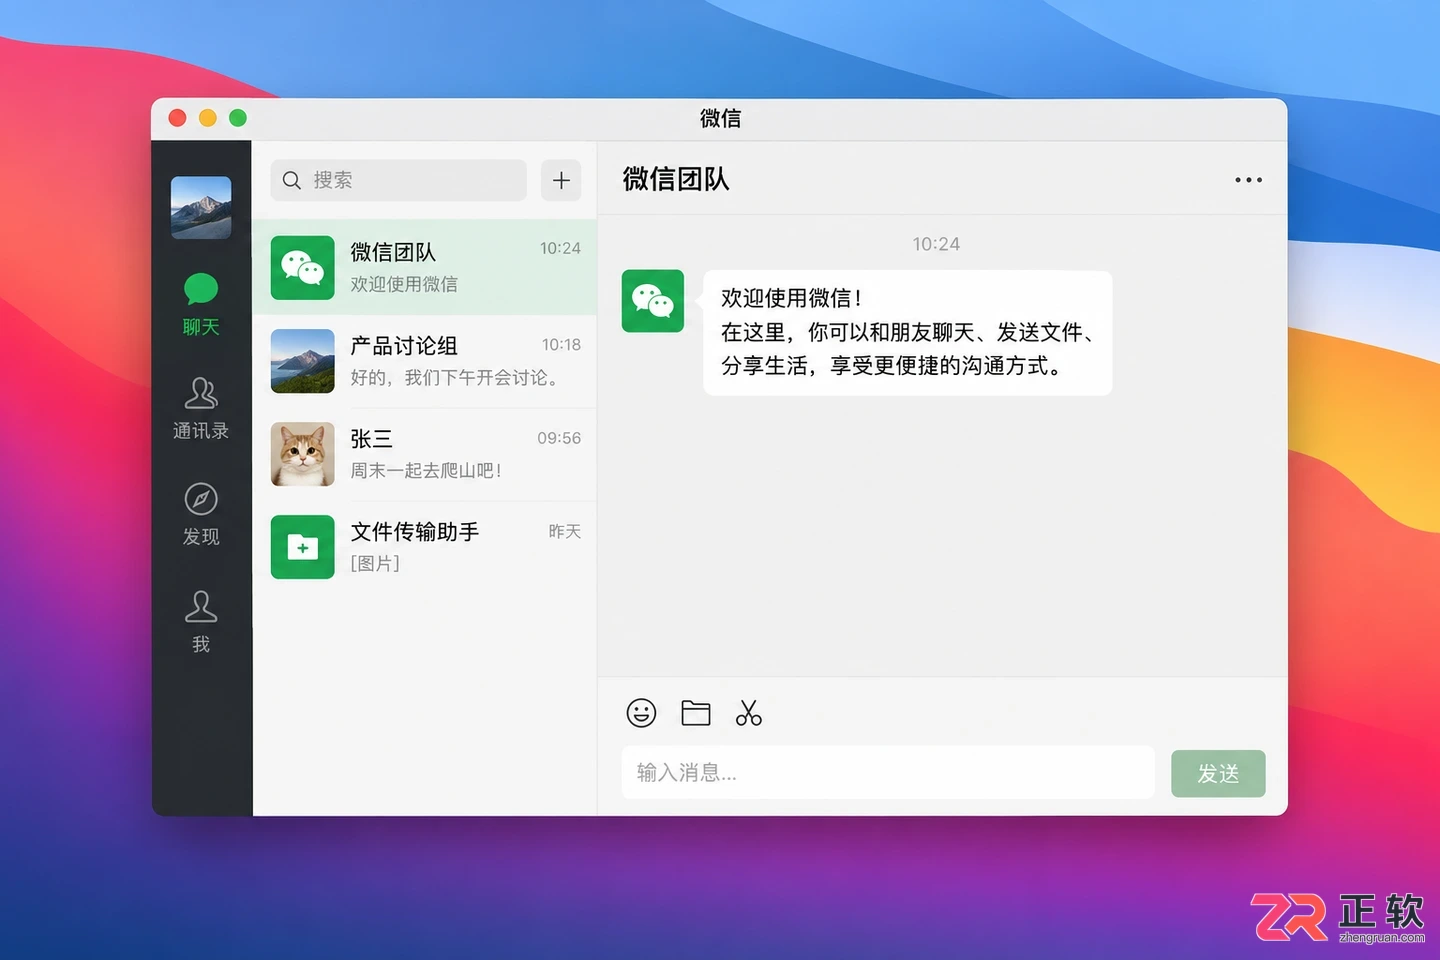Screen dimensions: 1440x960
Task: Open the 发现 discover tab
Action: (201, 515)
